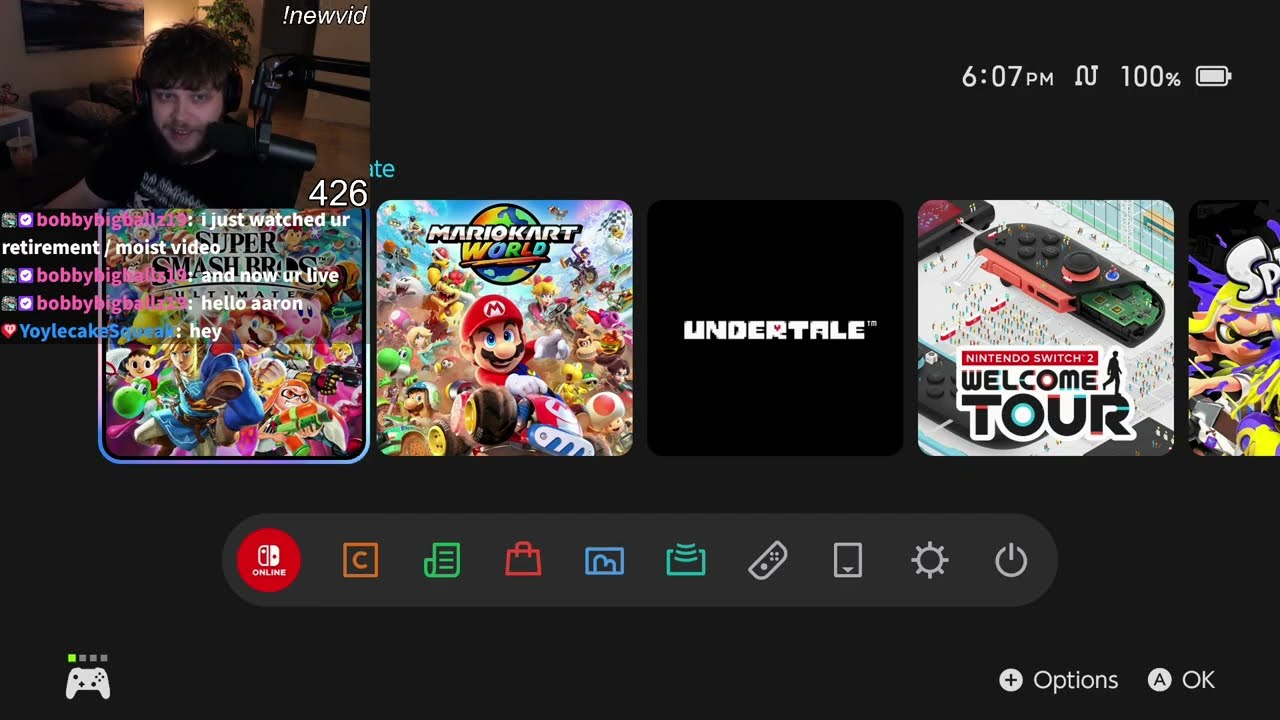Click the 100% battery percentage
The height and width of the screenshot is (720, 1280).
point(1151,77)
